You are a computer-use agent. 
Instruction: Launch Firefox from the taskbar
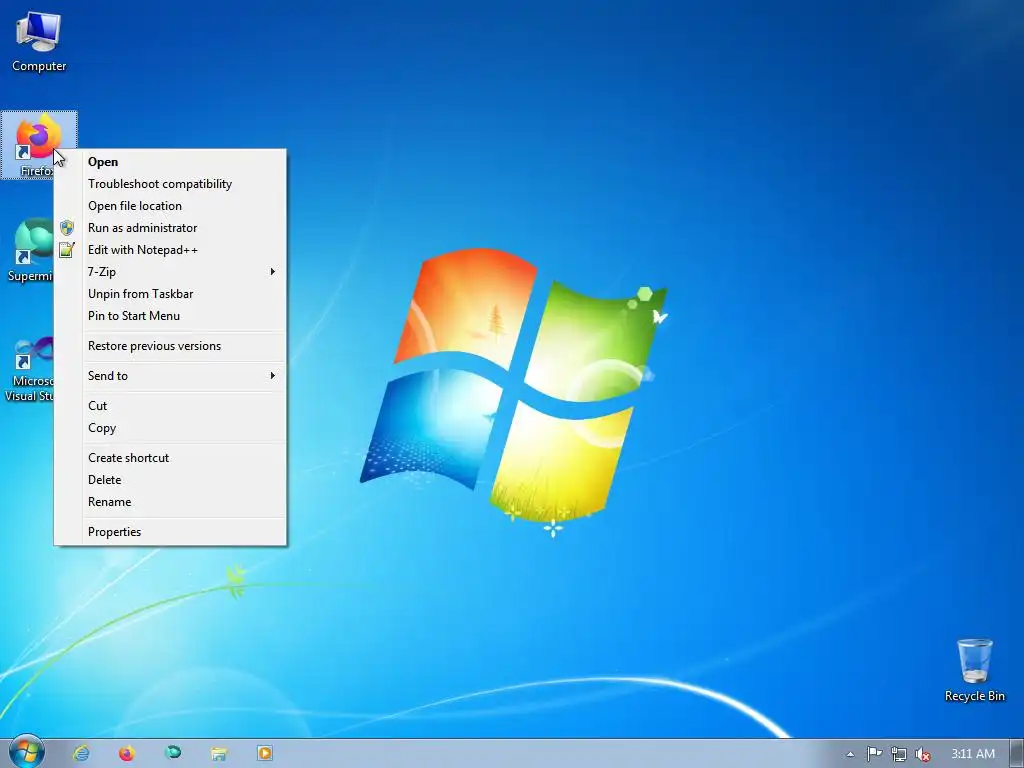tap(127, 753)
